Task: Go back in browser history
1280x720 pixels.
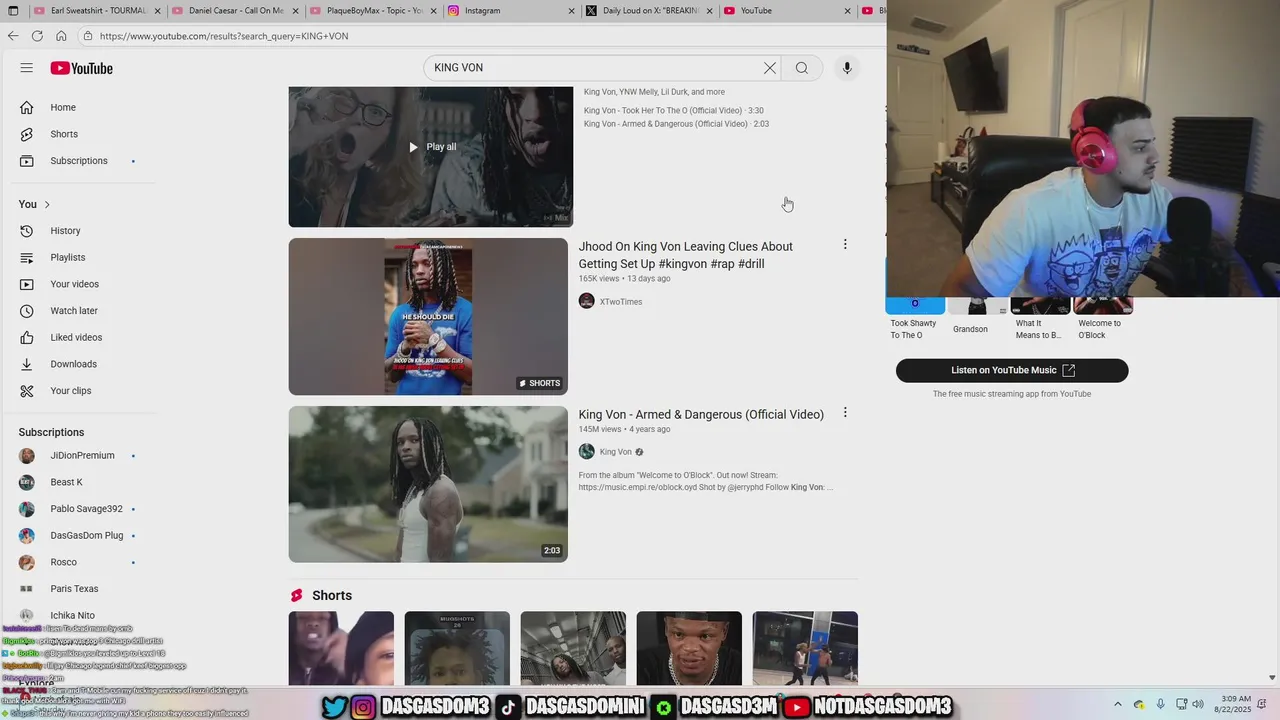Action: coord(13,36)
